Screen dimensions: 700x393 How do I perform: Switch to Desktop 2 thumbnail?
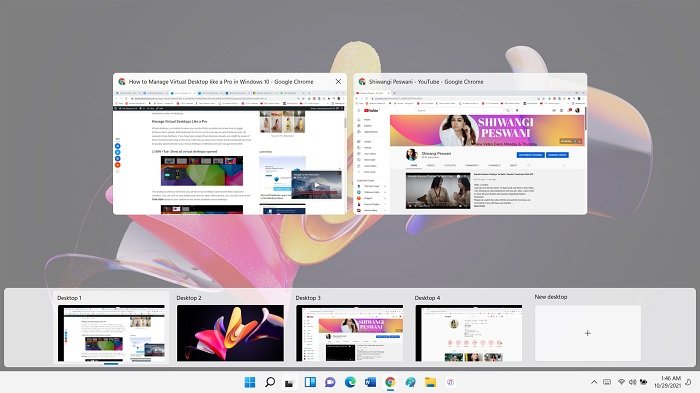pos(230,333)
